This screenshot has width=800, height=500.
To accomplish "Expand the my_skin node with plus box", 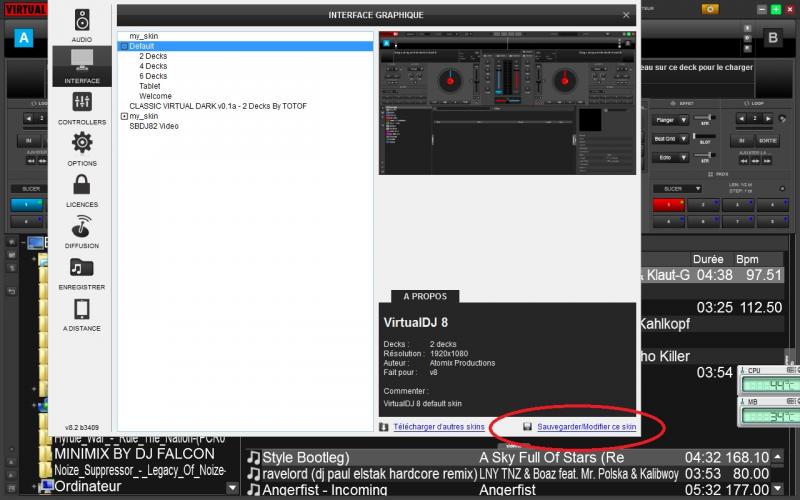I will click(x=124, y=116).
